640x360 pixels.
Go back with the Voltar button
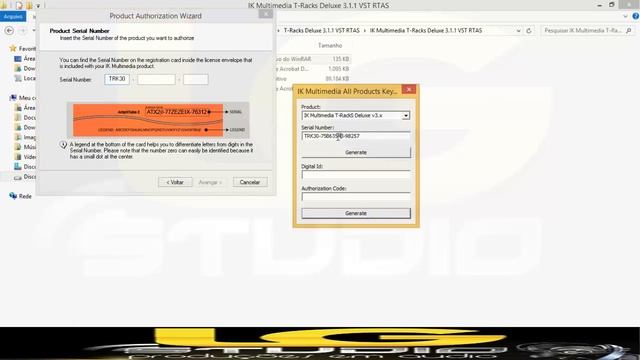175,182
